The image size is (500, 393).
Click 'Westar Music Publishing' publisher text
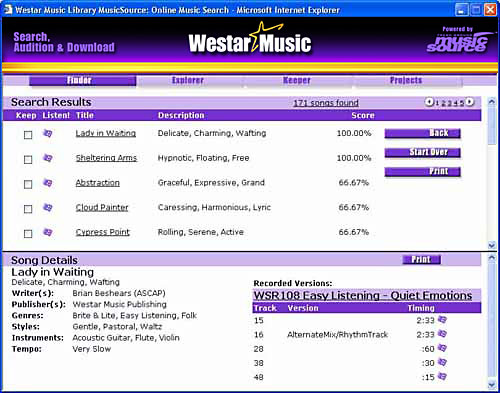[120, 304]
